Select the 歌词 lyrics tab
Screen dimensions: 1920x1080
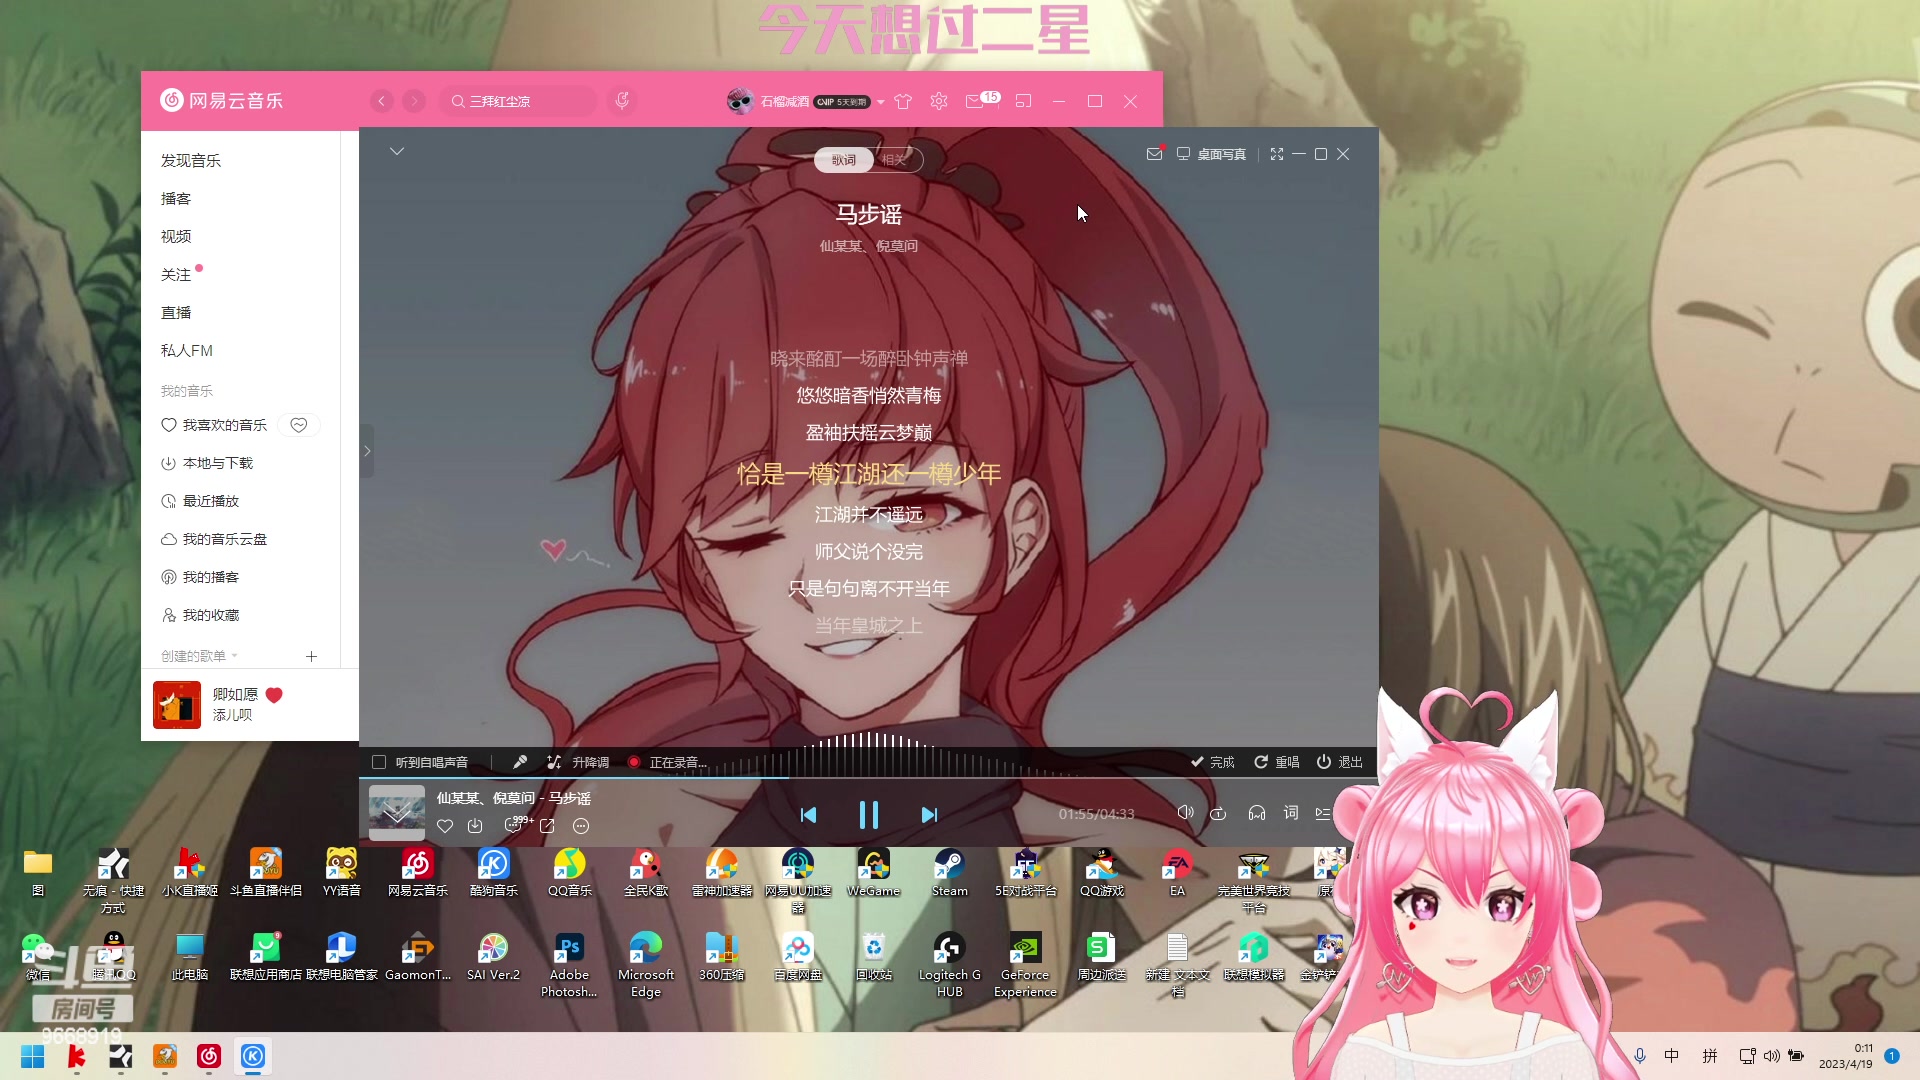click(x=844, y=160)
